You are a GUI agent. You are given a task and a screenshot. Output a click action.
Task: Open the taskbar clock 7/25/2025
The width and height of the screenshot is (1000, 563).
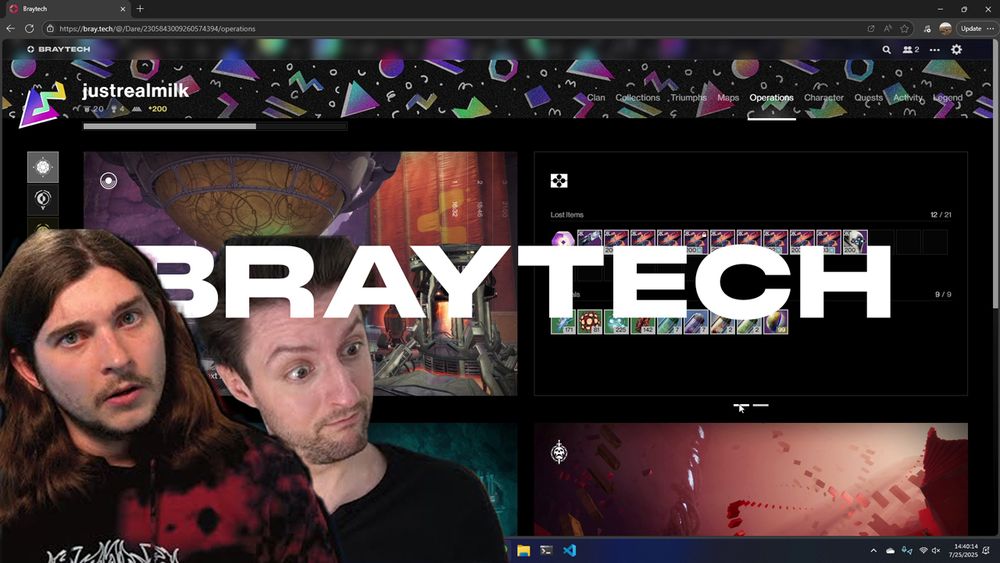click(x=966, y=550)
